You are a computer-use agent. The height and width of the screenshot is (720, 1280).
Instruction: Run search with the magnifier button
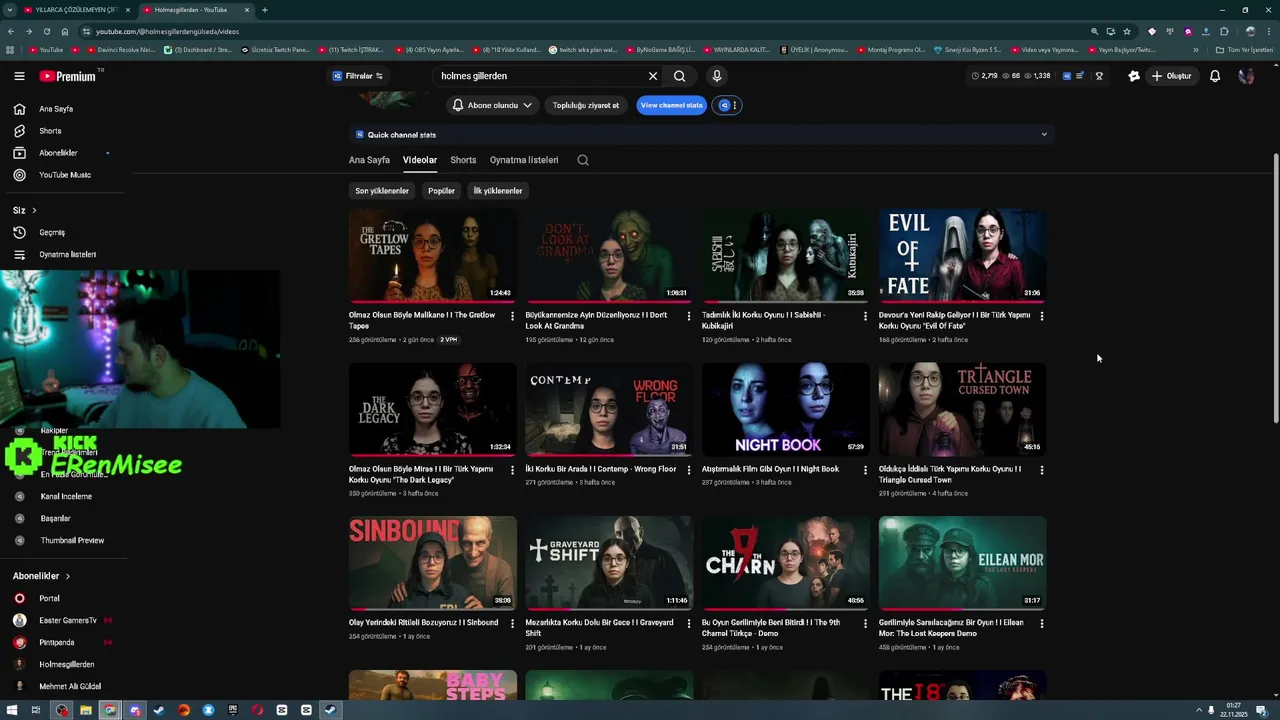coord(680,76)
